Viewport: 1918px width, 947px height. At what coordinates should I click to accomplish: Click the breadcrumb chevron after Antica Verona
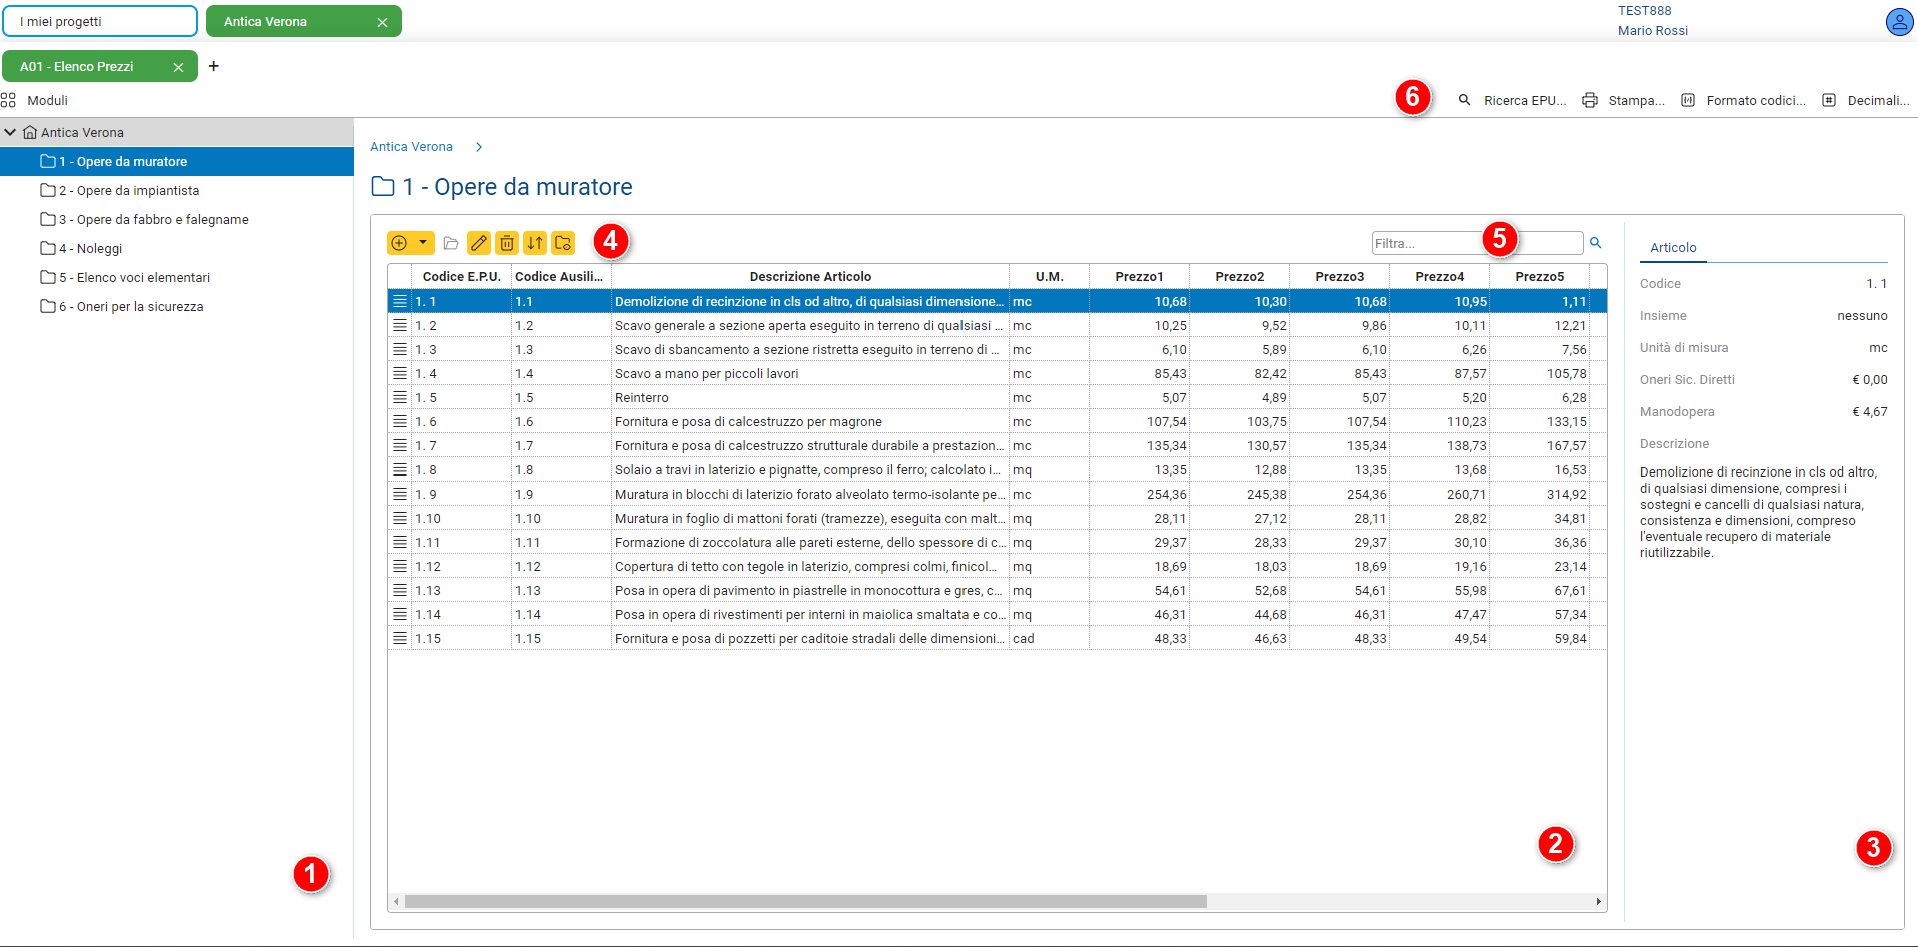click(479, 147)
